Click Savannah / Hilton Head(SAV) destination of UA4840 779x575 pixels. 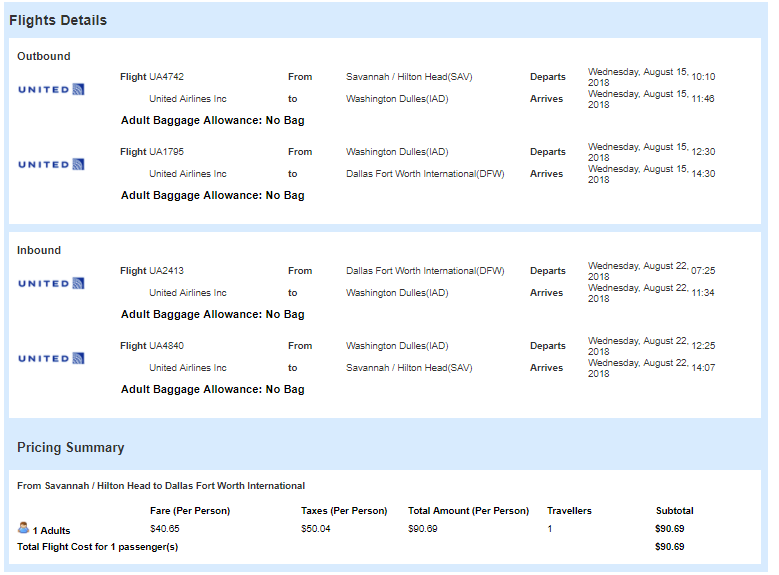409,368
